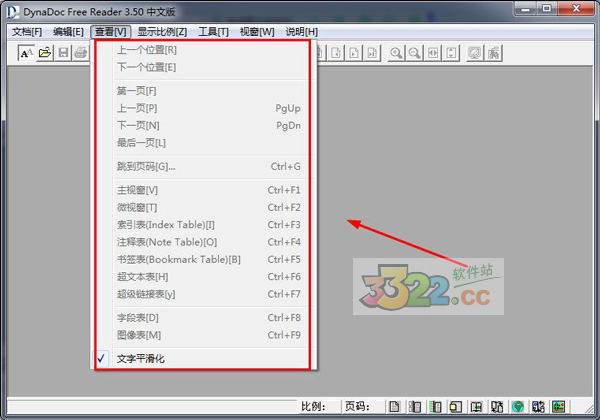This screenshot has height=420, width=600.
Task: Click the fit width toolbar icon
Action: point(433,53)
